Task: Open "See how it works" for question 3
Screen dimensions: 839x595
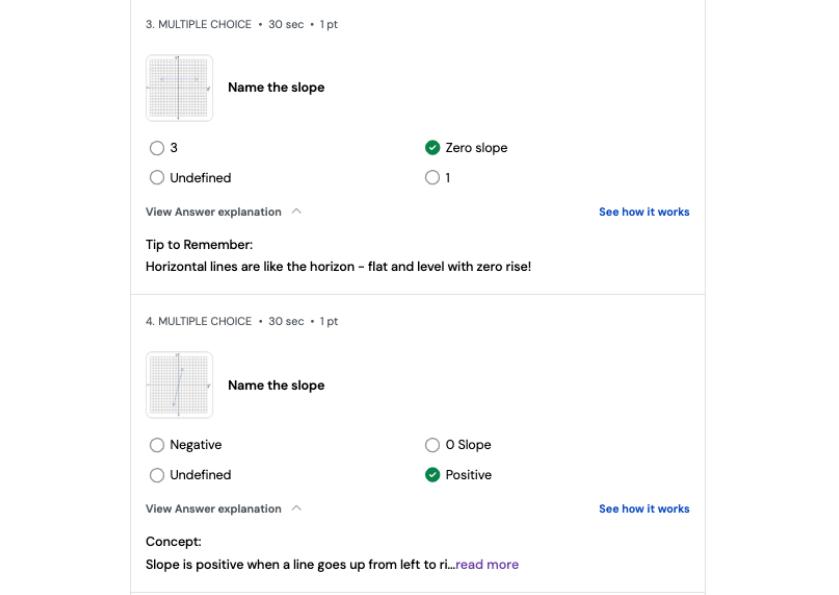Action: (643, 212)
